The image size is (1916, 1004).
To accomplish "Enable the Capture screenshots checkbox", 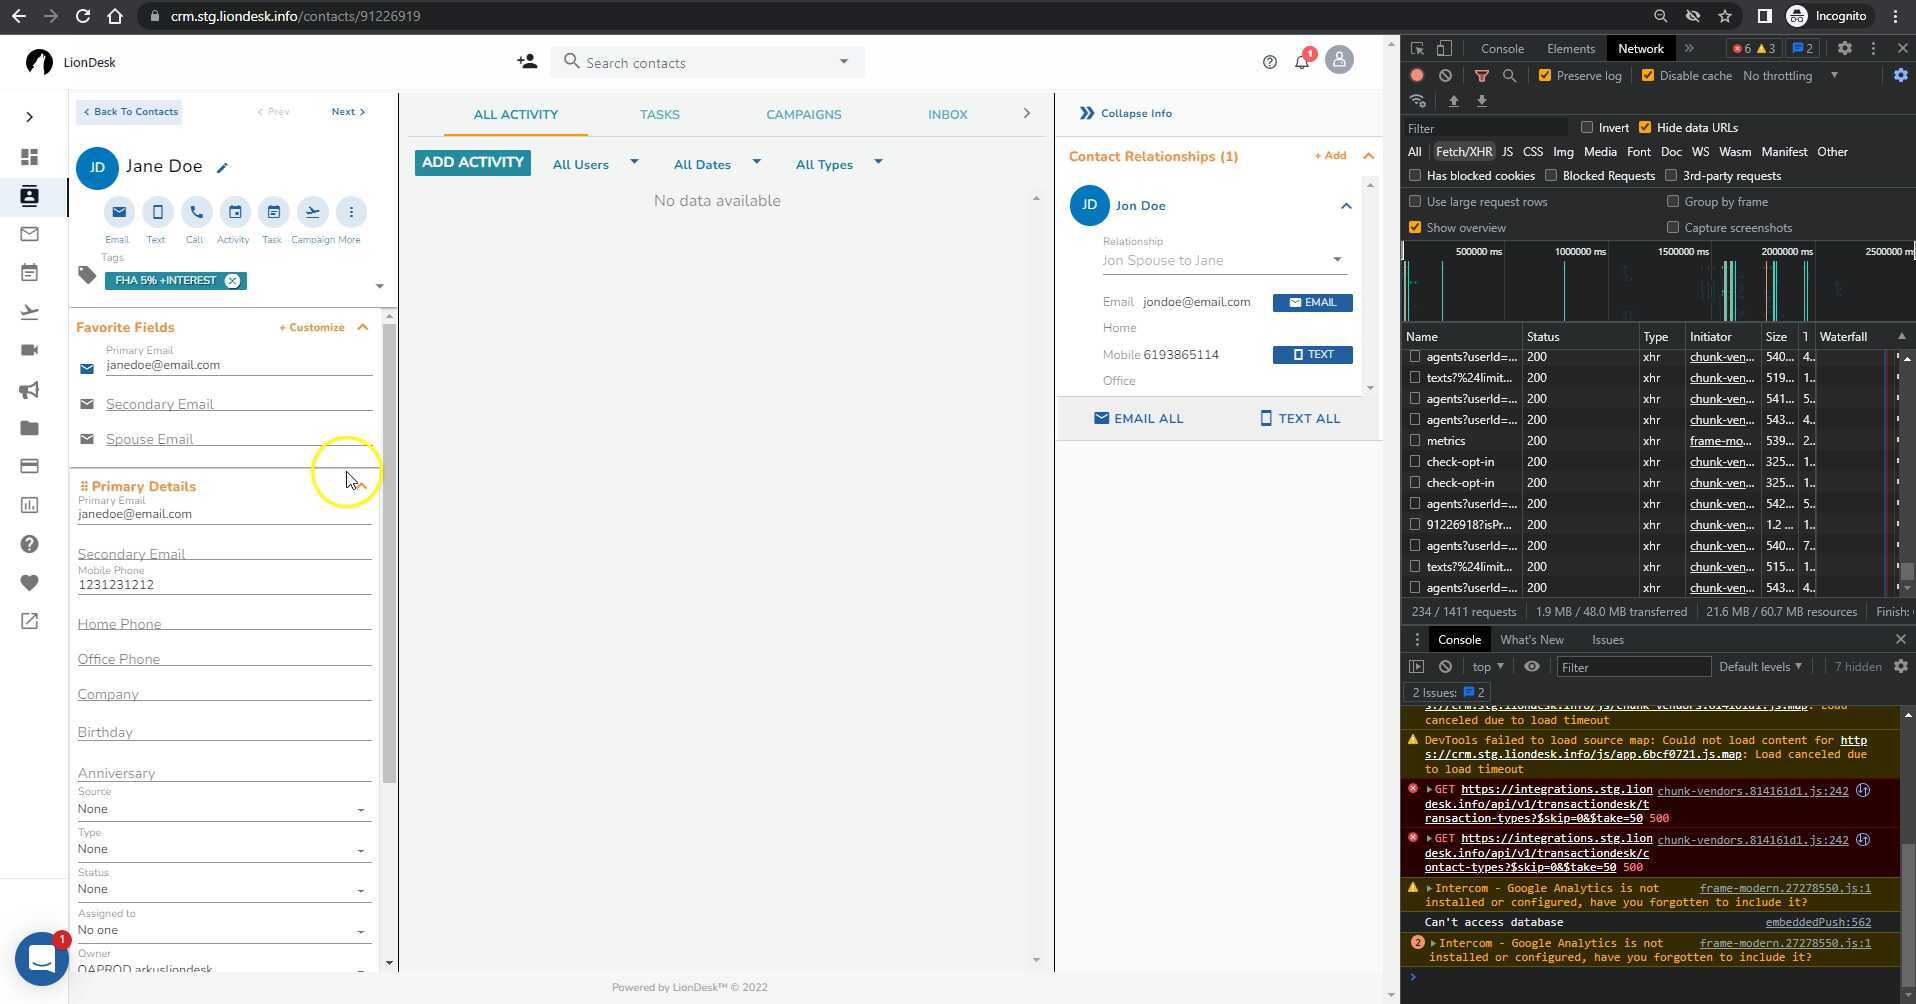I will click(1672, 227).
